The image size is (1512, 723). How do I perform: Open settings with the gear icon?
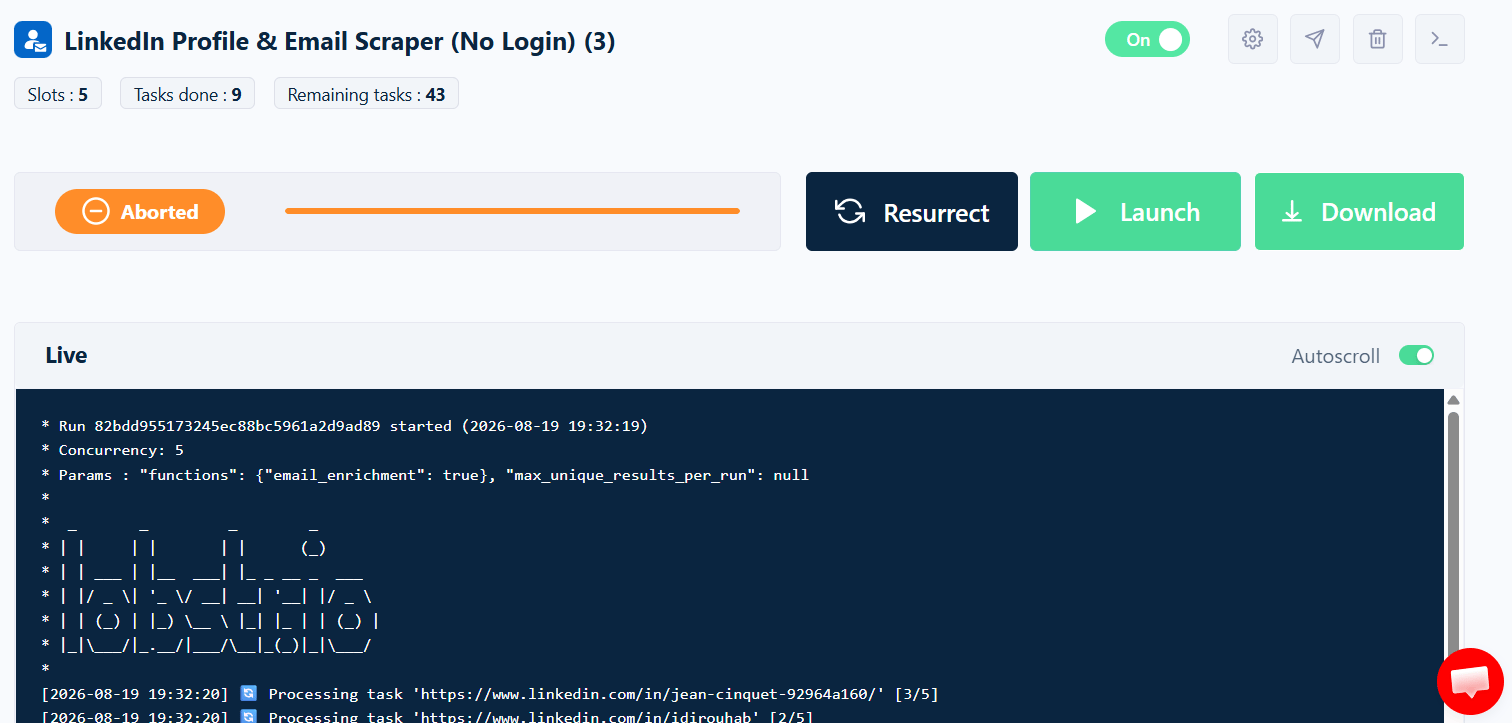[x=1252, y=39]
